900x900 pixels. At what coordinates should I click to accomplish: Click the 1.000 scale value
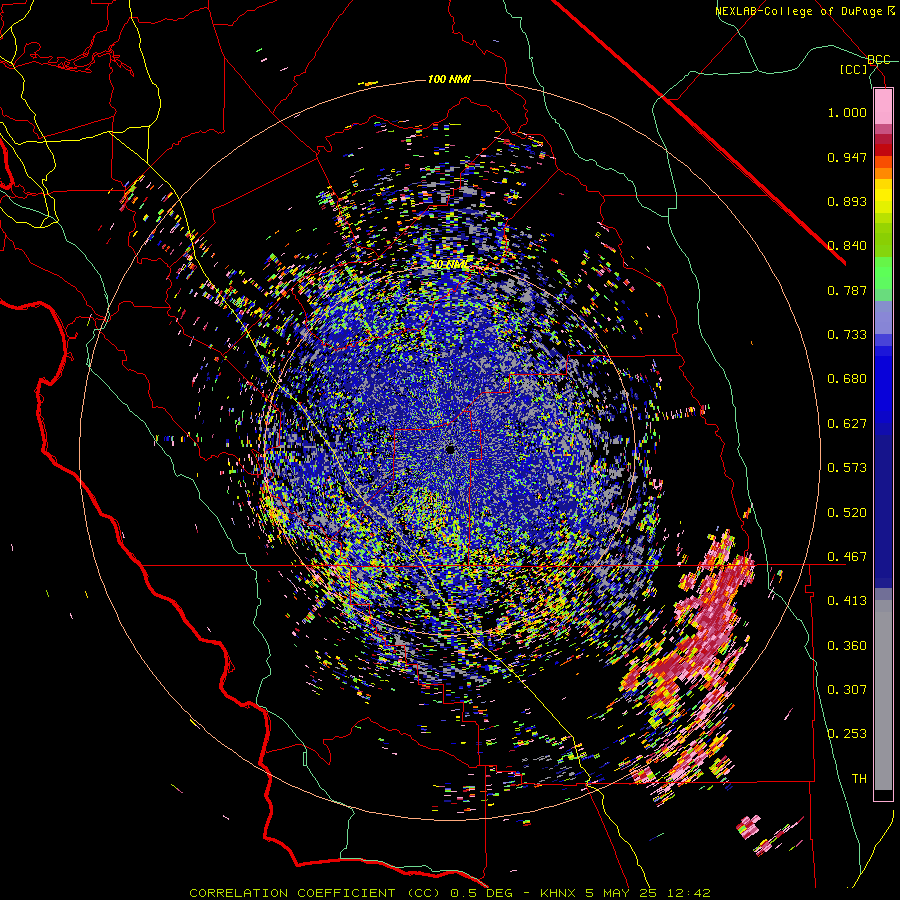[x=847, y=112]
